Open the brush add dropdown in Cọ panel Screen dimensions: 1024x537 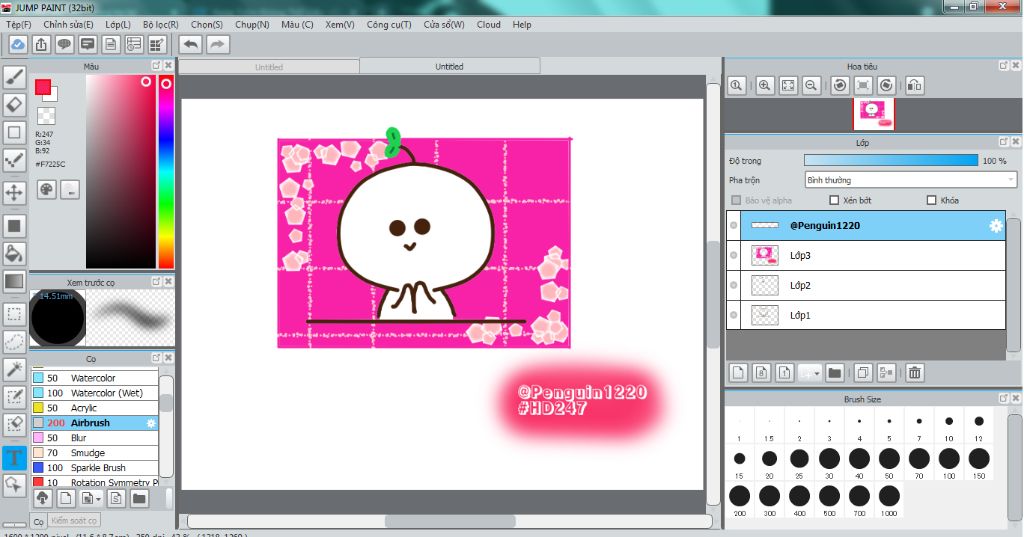coord(96,498)
